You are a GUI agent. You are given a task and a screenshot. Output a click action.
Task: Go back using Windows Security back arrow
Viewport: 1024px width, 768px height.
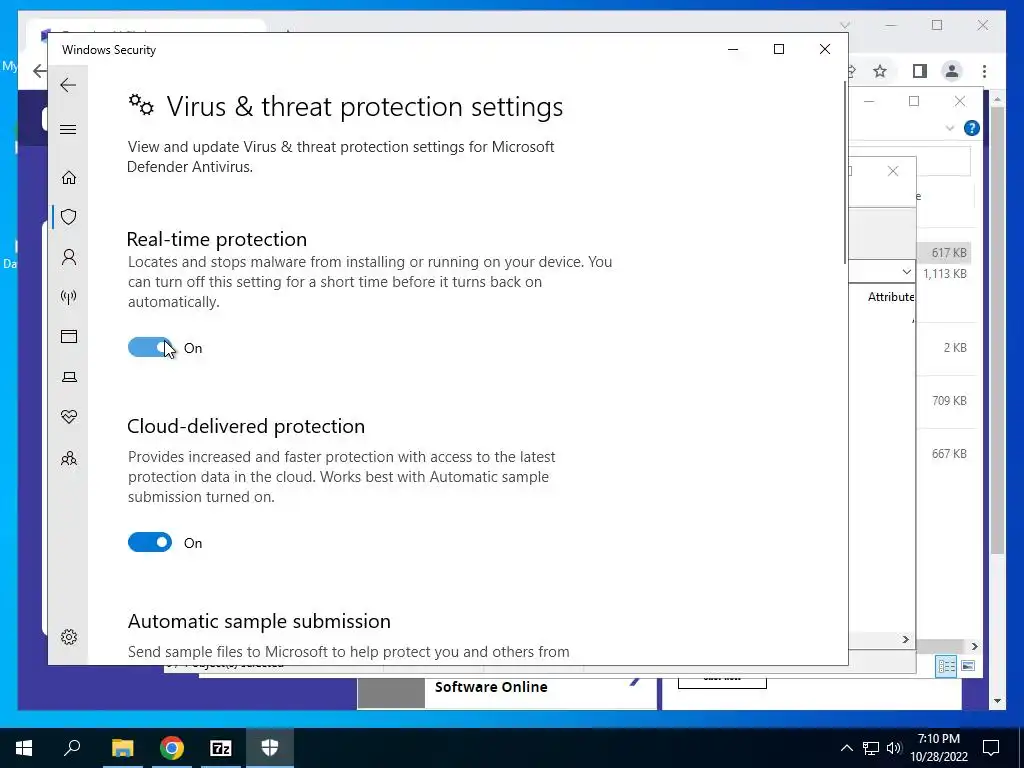coord(68,85)
